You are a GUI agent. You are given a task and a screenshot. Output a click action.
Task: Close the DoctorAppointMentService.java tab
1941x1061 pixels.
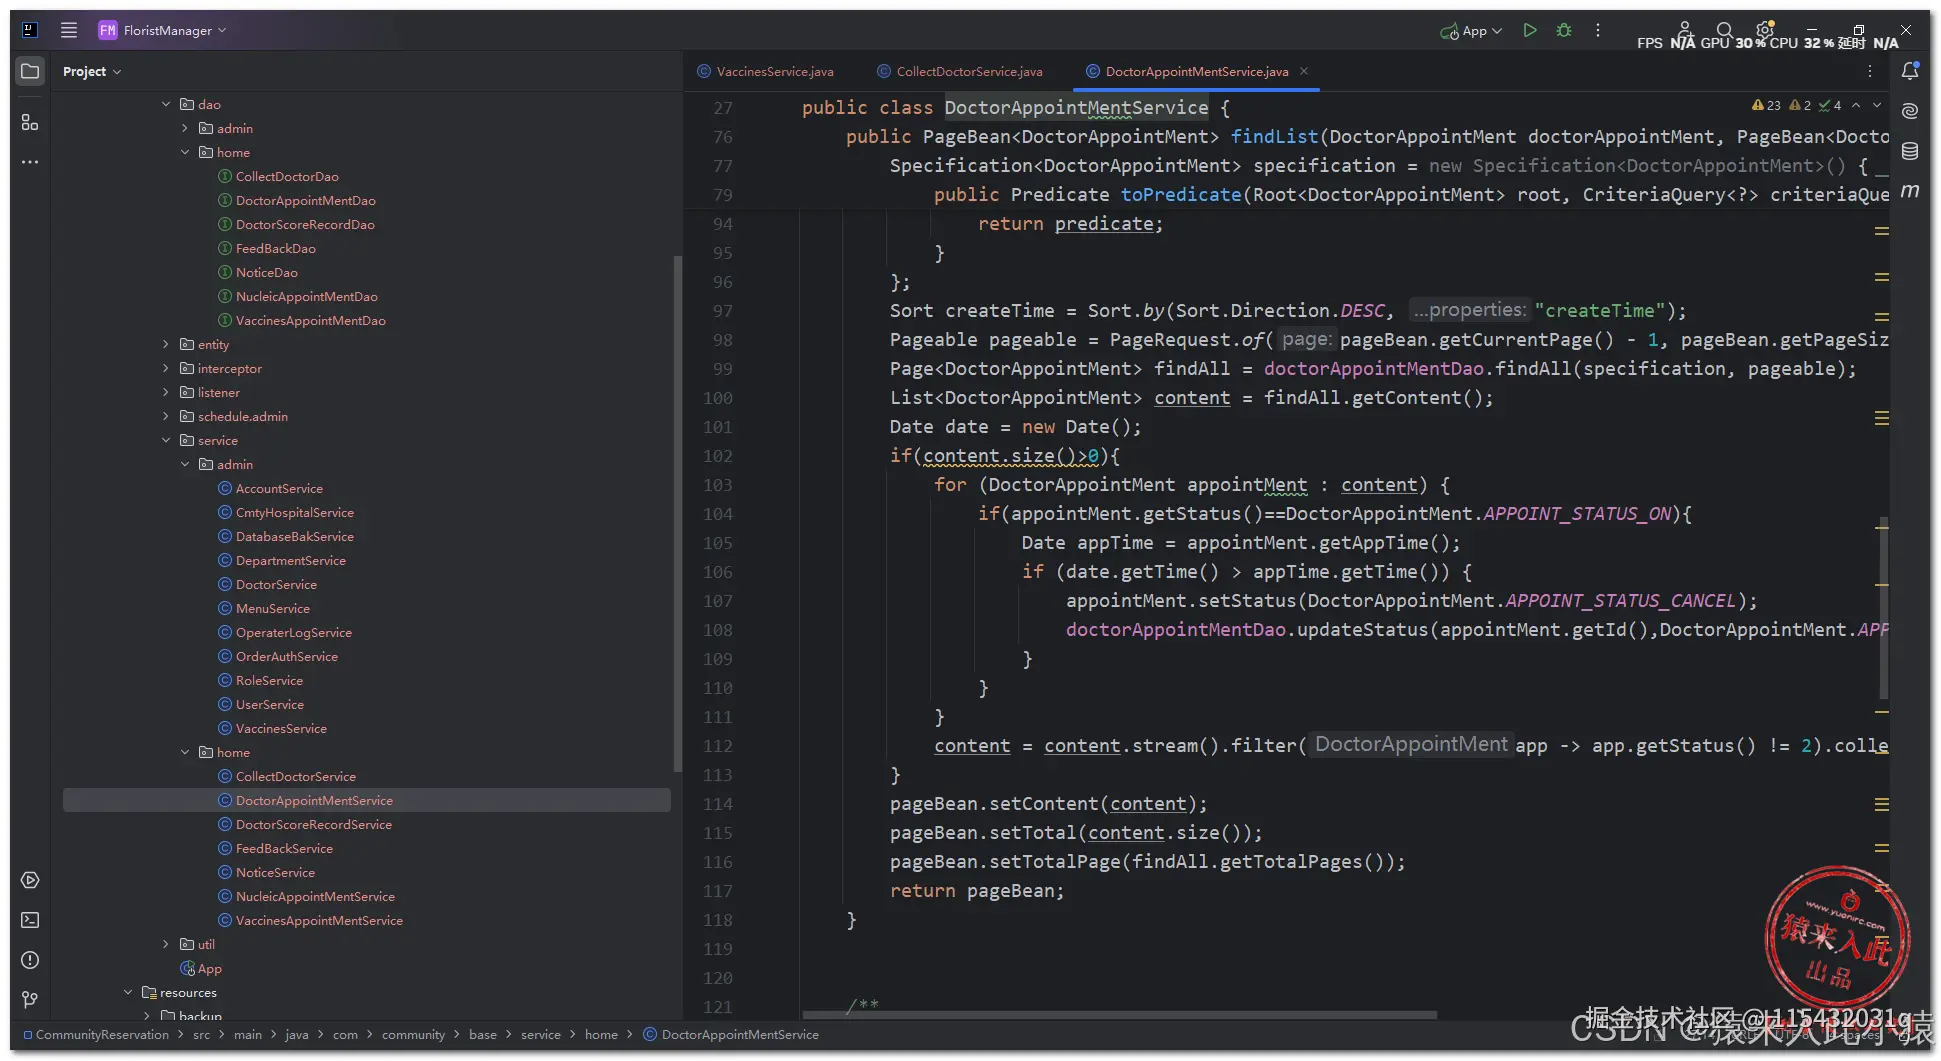[1304, 71]
